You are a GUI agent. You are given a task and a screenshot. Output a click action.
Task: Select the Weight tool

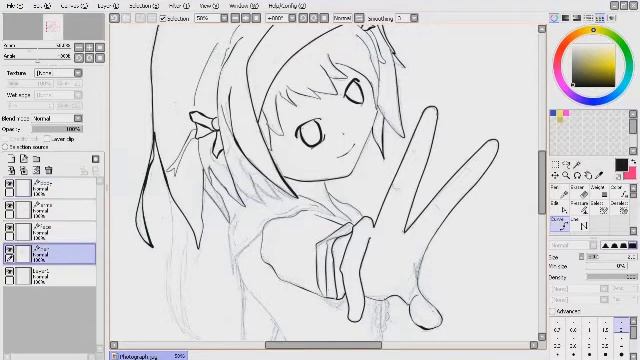point(599,192)
